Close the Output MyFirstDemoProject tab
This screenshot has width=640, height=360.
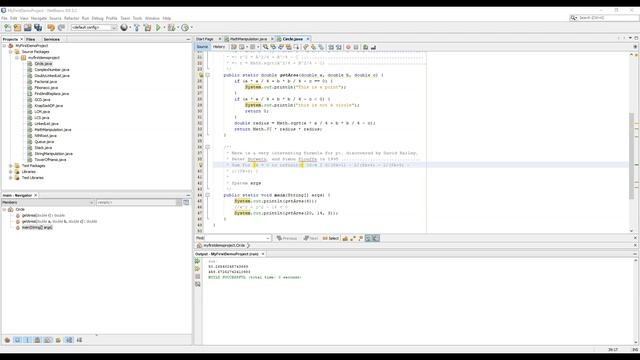click(263, 254)
